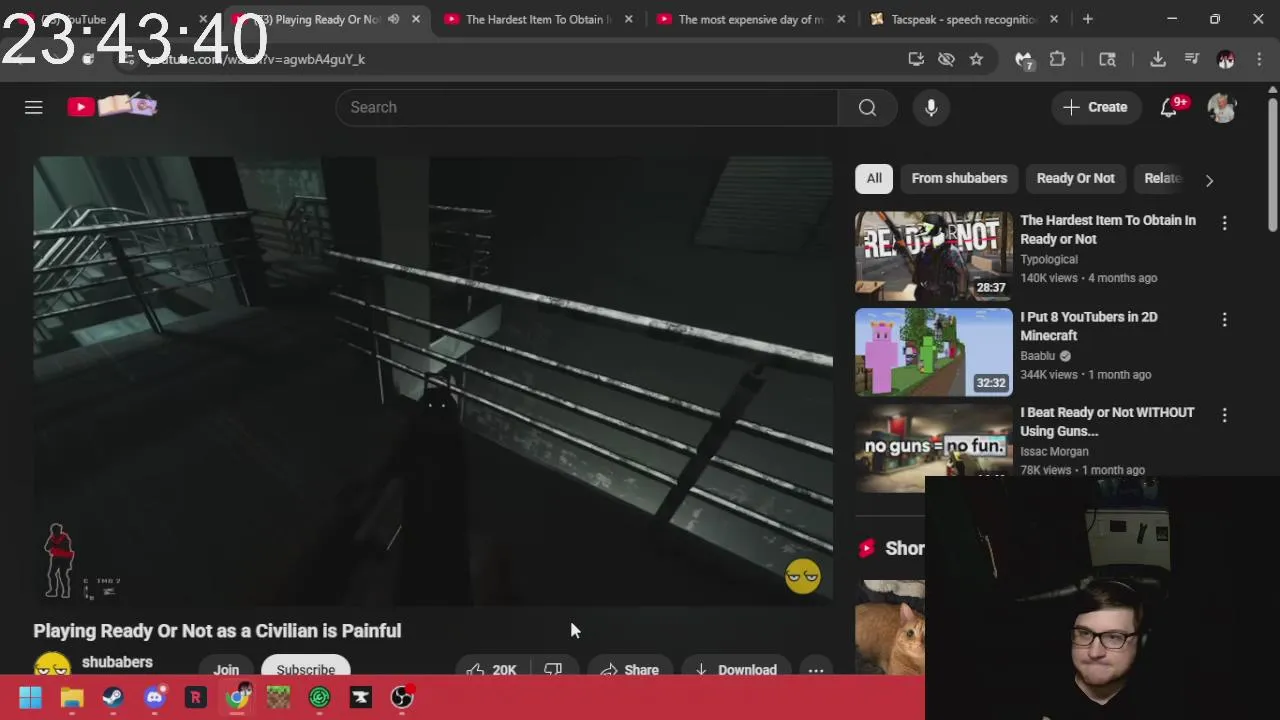Screen dimensions: 1280x720
Task: Click the channel watermark in video corner
Action: [x=803, y=576]
